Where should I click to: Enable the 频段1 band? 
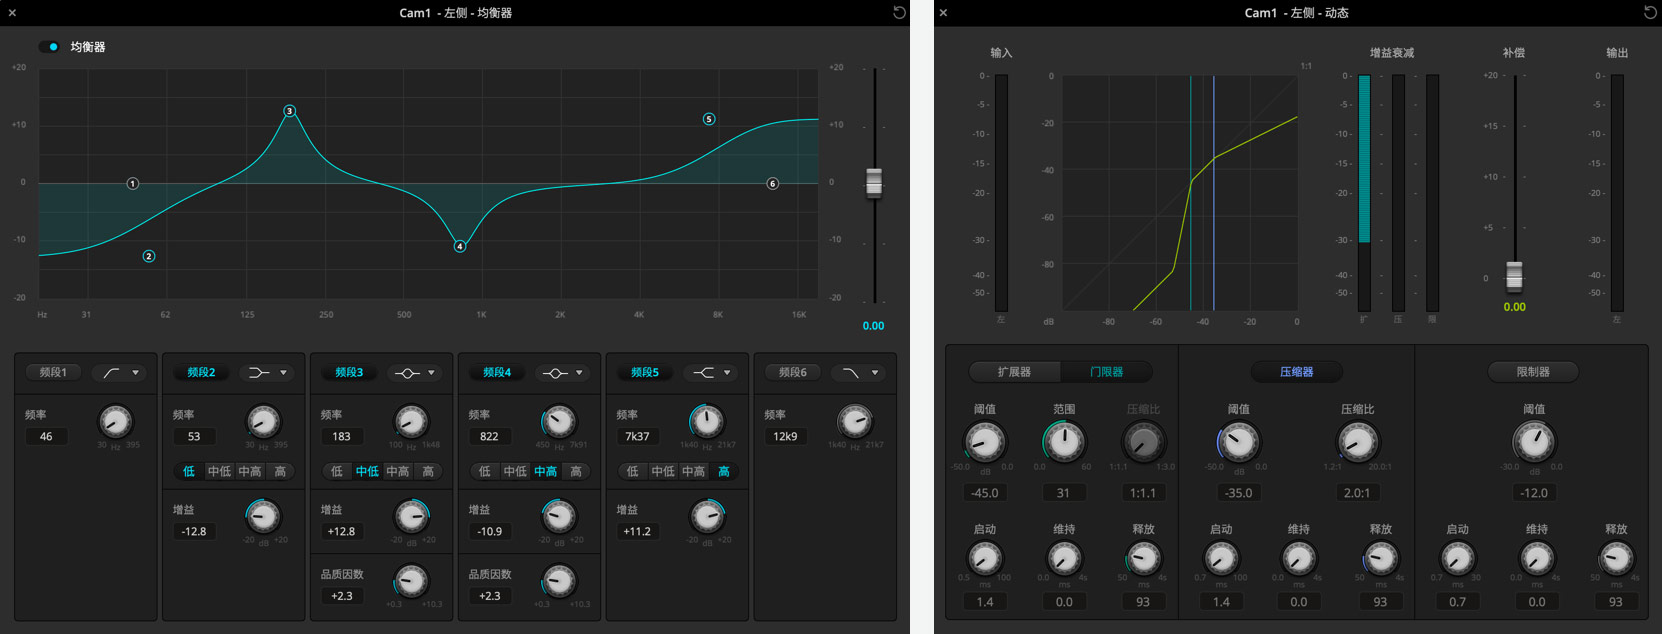(53, 373)
